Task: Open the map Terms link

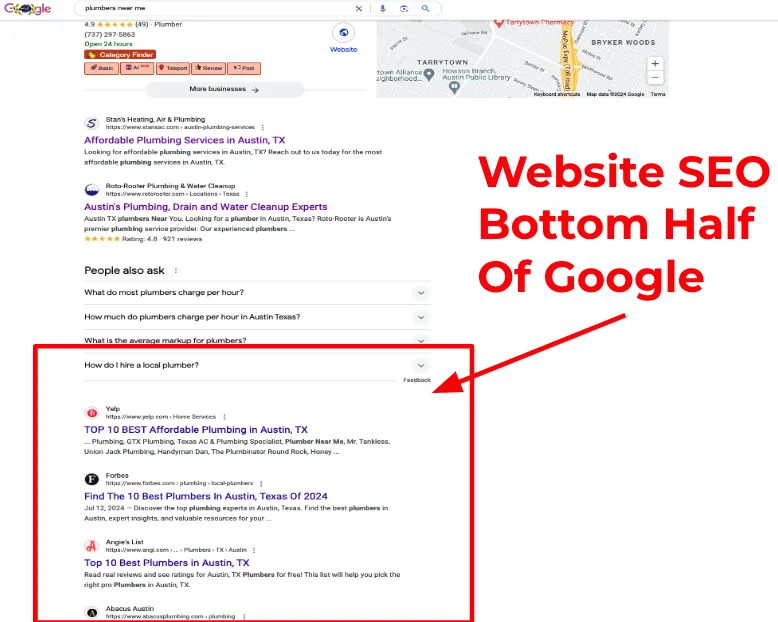Action: pos(658,94)
